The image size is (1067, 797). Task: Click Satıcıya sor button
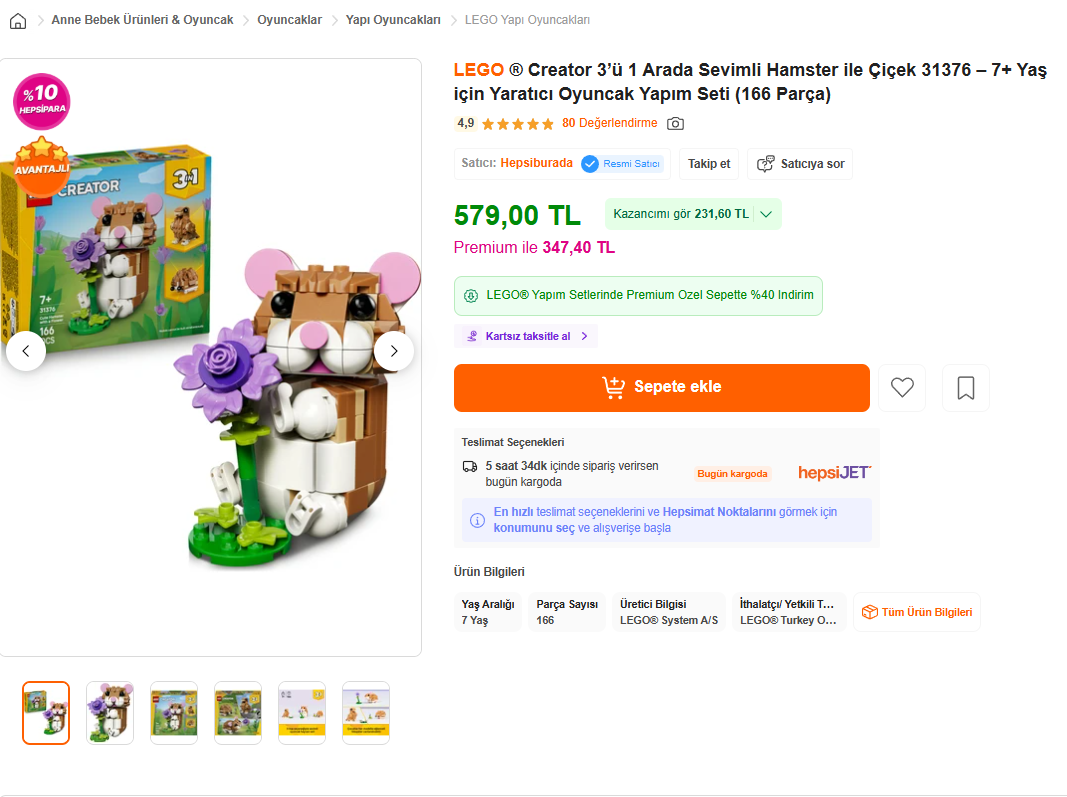click(800, 164)
